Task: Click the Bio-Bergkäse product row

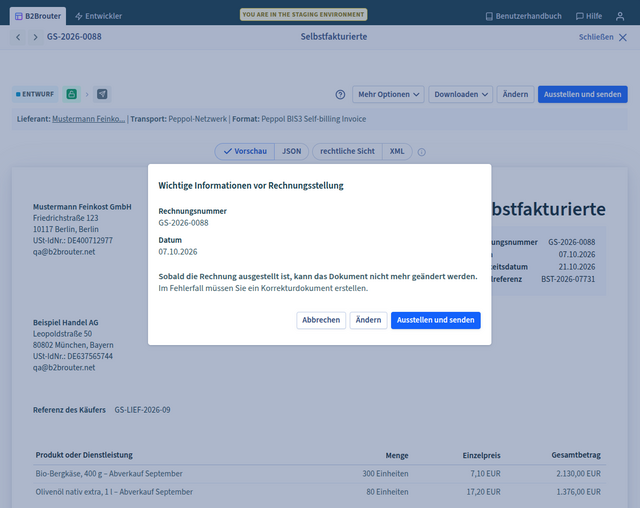Action: 320,474
